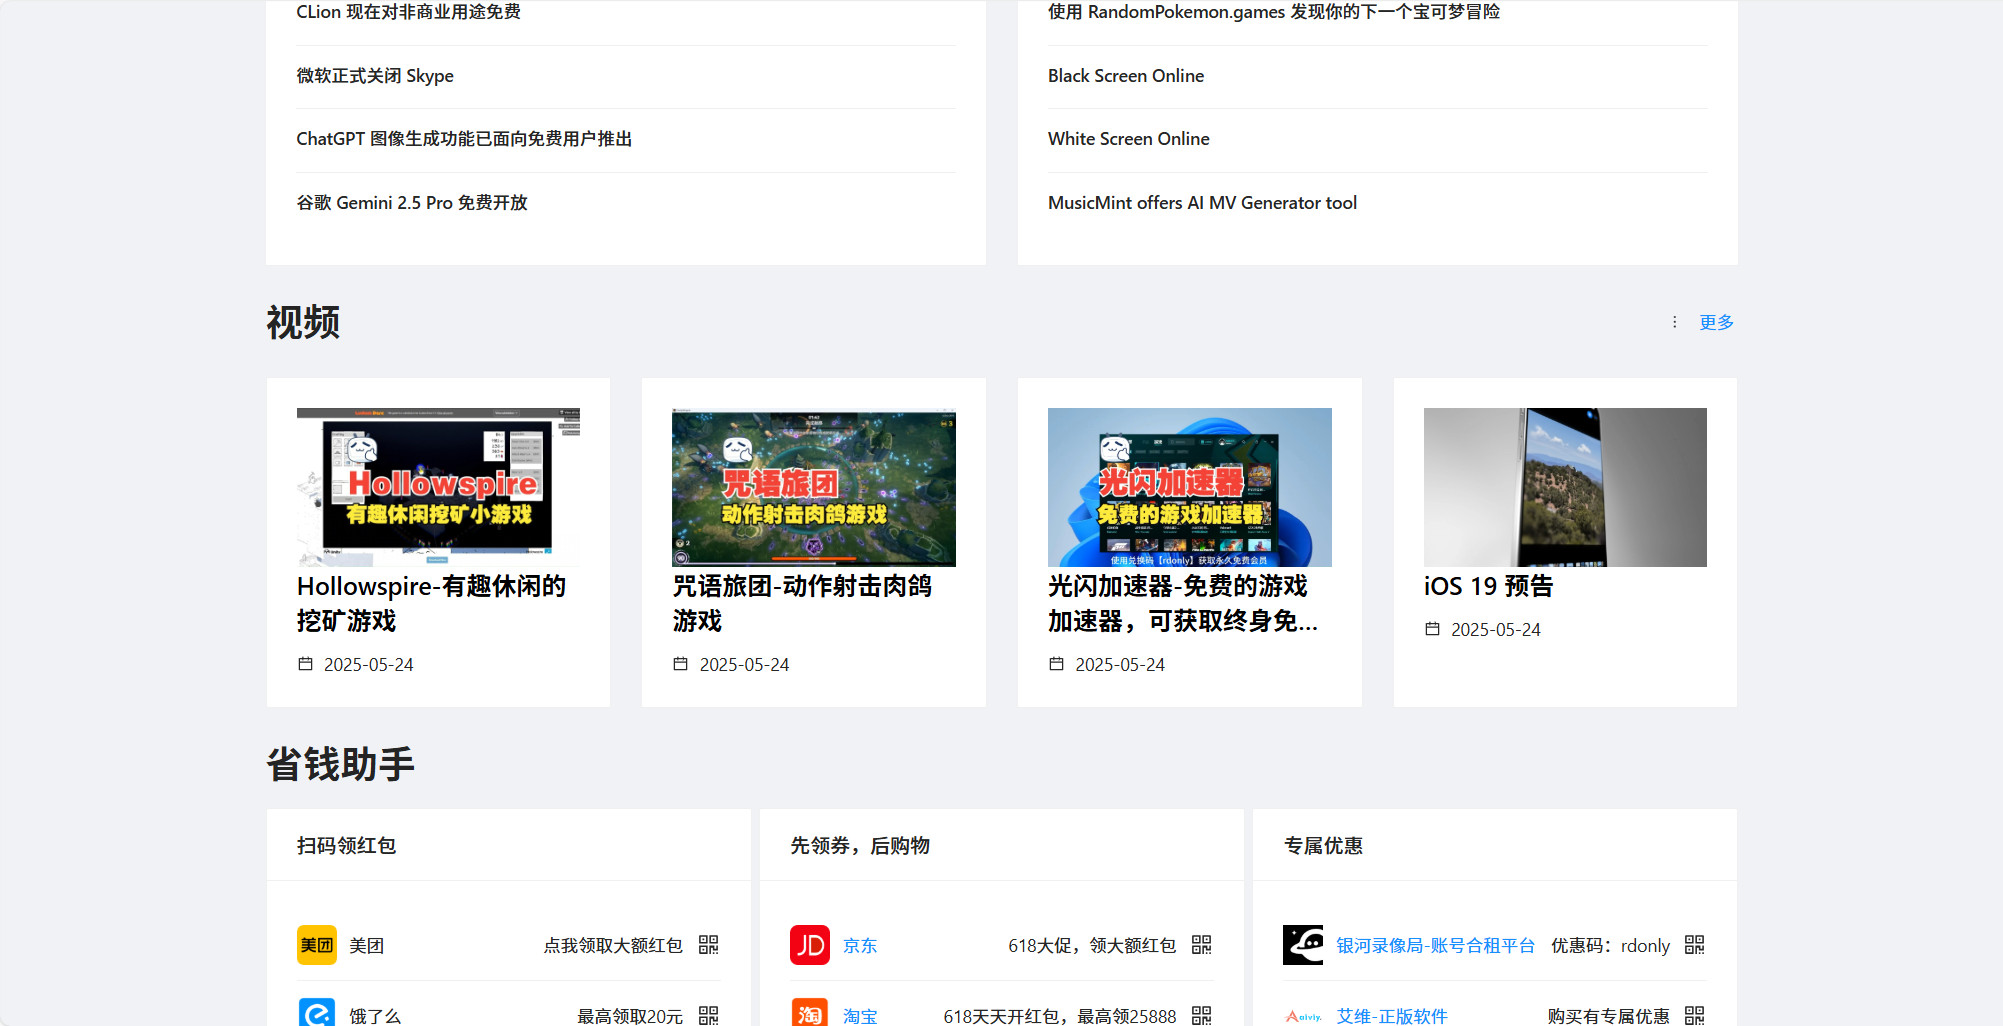Open CLion 现在对非商业用途免费 article
Viewport: 2003px width, 1026px height.
click(409, 12)
